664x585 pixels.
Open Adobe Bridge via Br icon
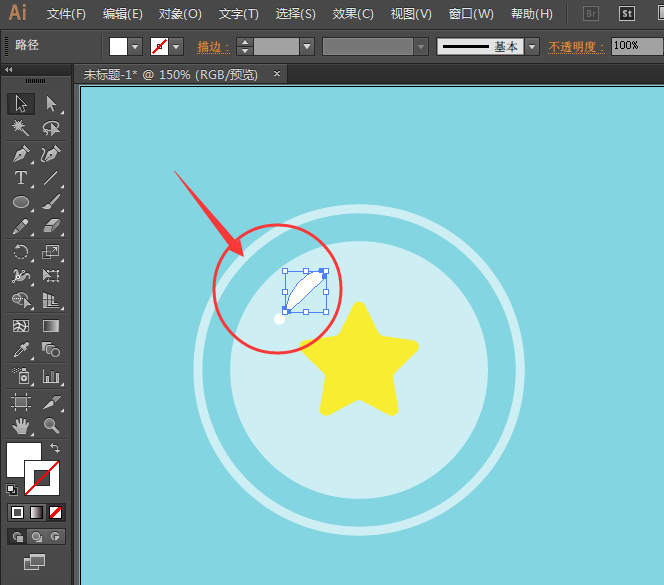[591, 14]
